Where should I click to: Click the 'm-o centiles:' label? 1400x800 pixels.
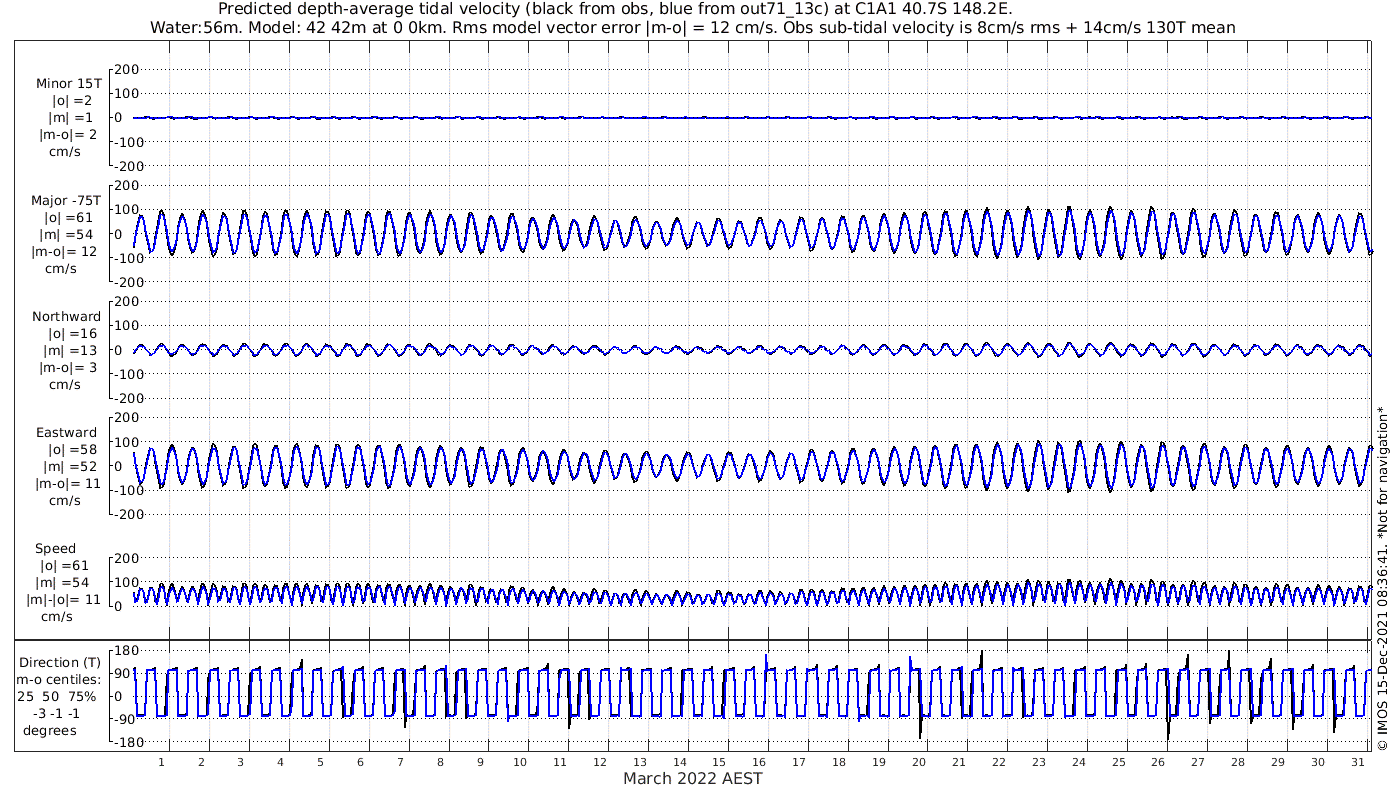61,680
